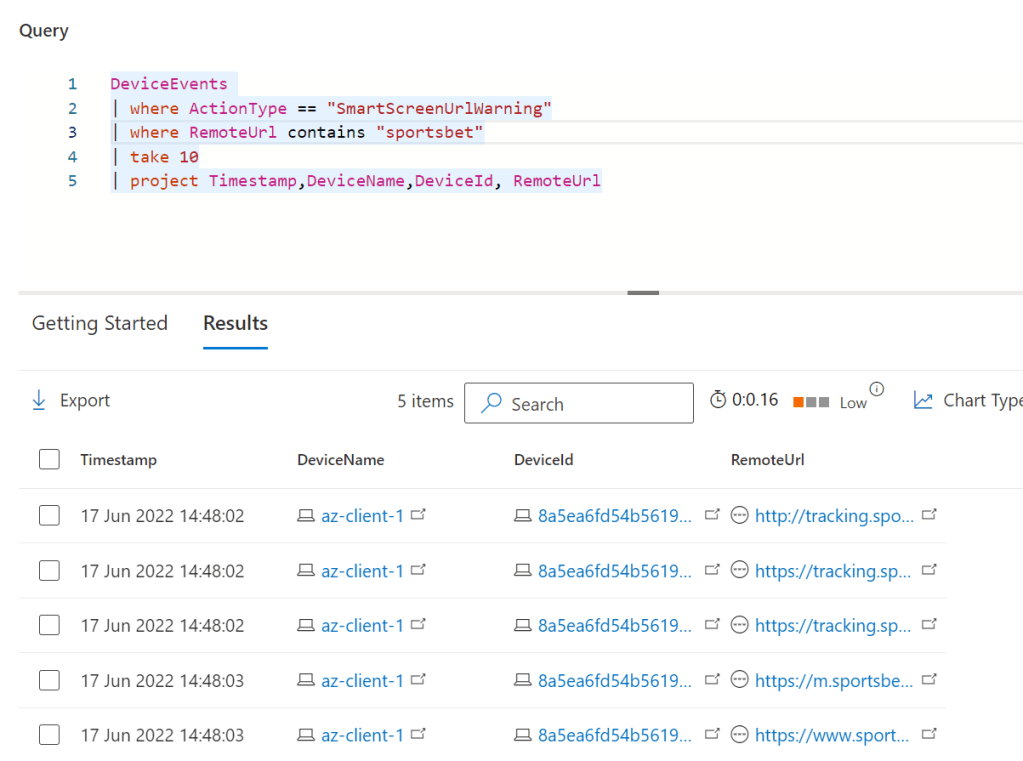Click the Export download arrow icon
Screen dimensions: 1023x761
click(39, 401)
